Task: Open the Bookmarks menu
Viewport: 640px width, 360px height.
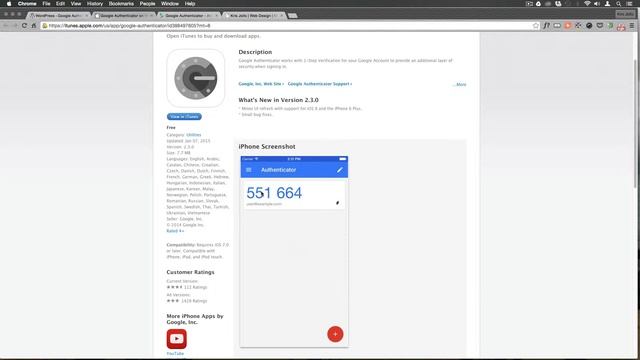Action: [x=121, y=4]
